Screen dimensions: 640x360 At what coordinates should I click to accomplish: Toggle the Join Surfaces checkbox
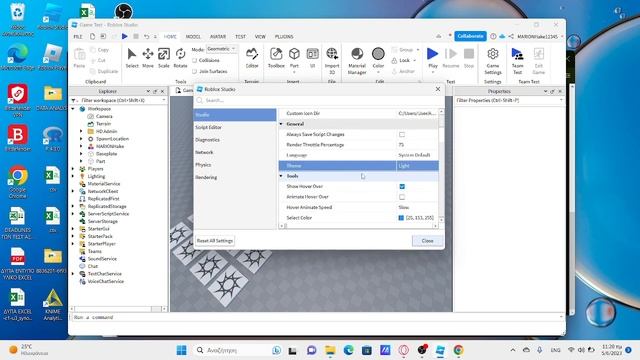click(x=194, y=71)
